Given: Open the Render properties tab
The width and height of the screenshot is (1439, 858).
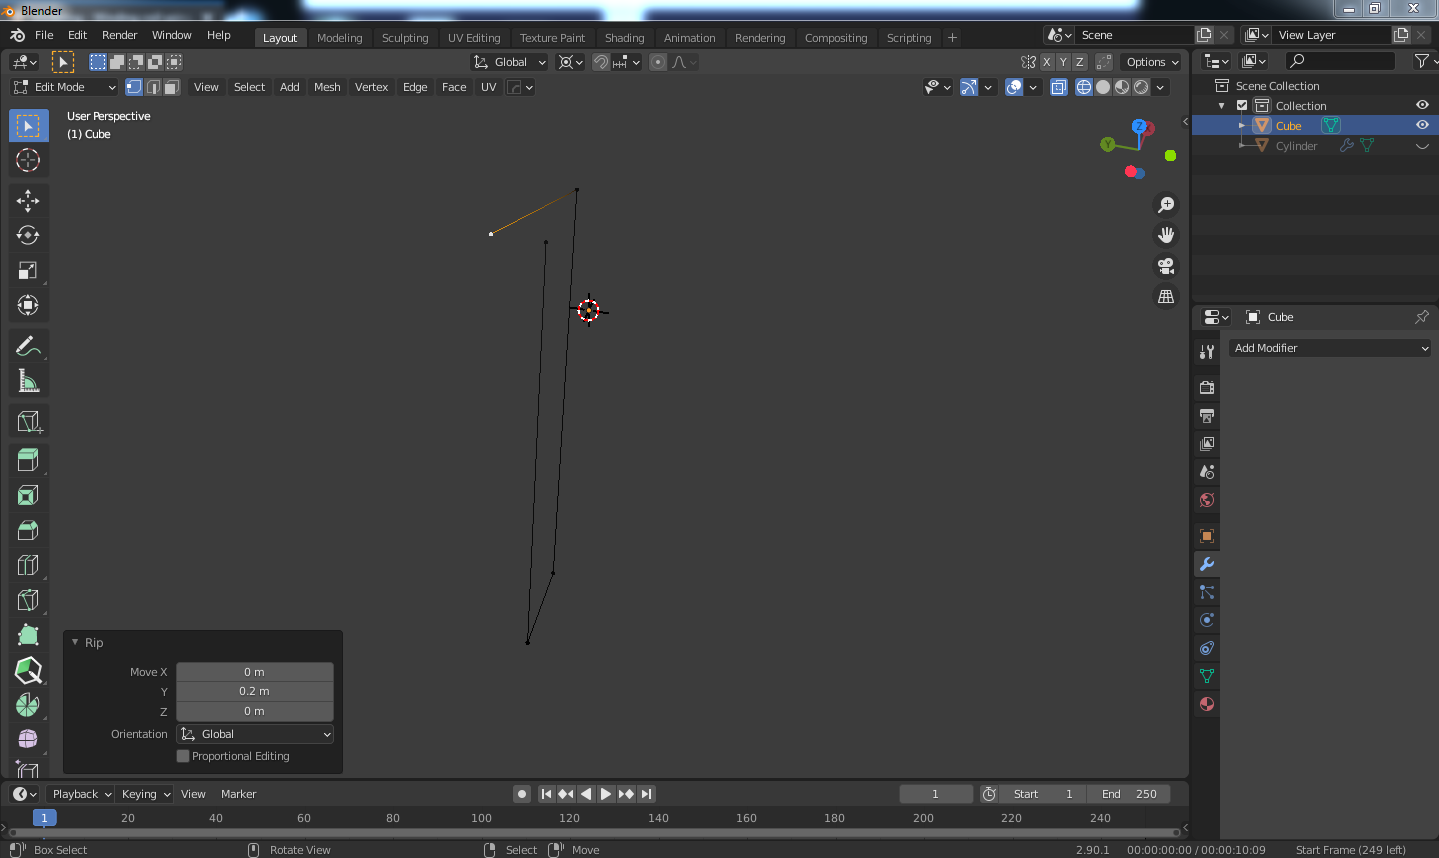Looking at the screenshot, I should [x=1207, y=387].
